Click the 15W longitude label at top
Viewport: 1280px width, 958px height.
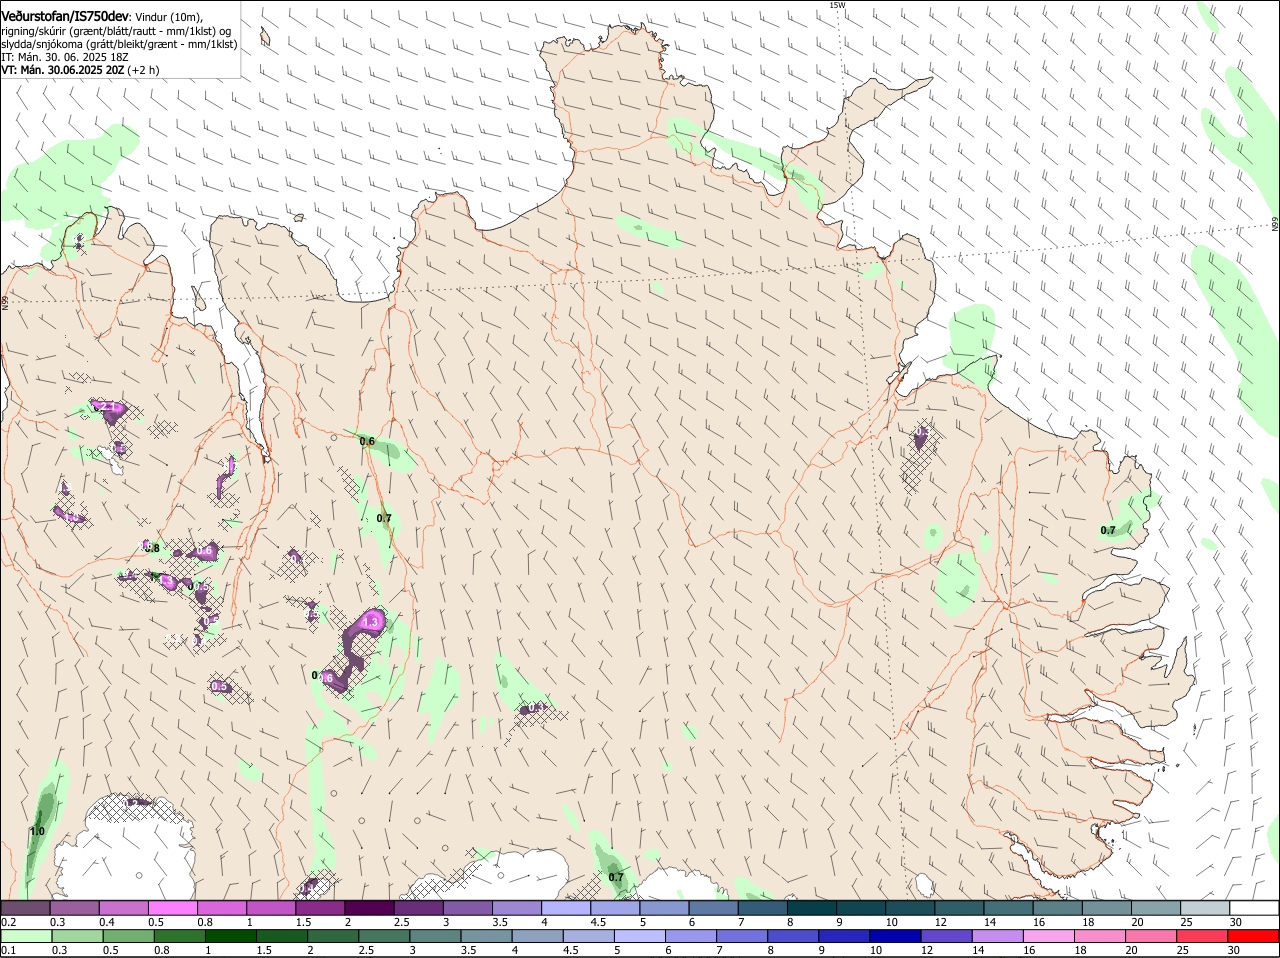[837, 5]
